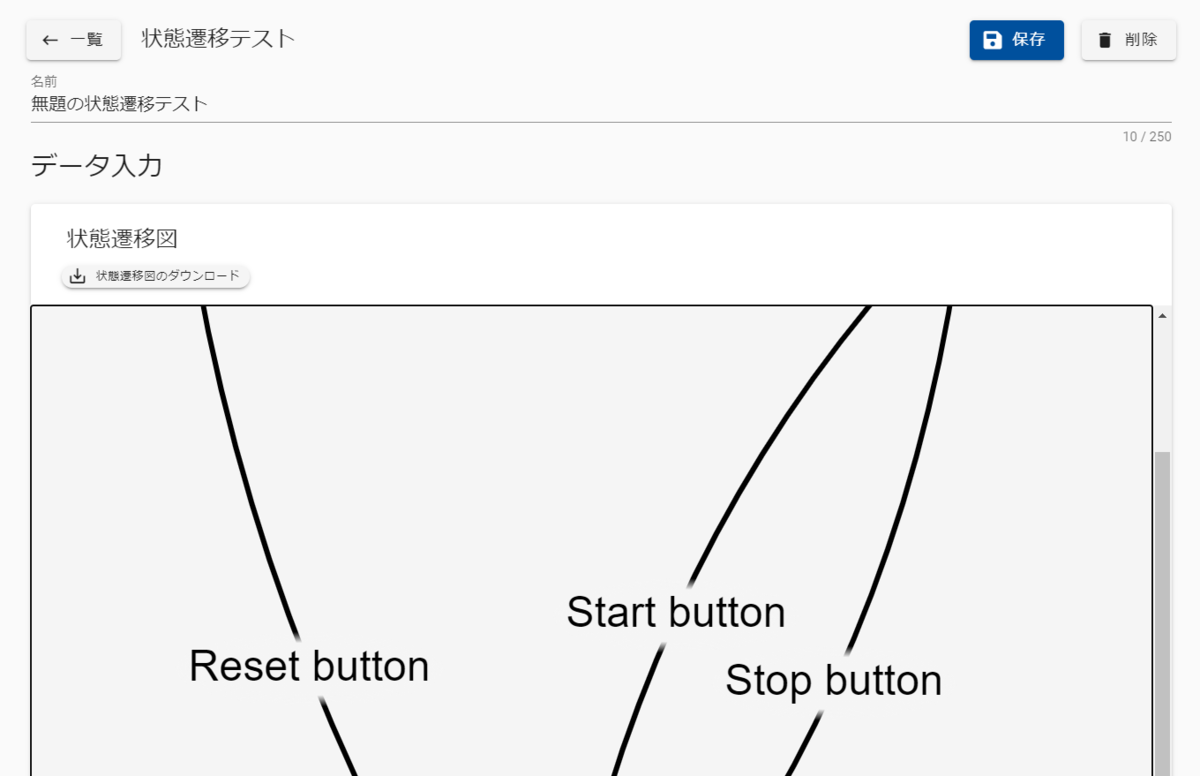Viewport: 1200px width, 776px height.
Task: Click the trash icon on the 削除 button
Action: [1105, 40]
